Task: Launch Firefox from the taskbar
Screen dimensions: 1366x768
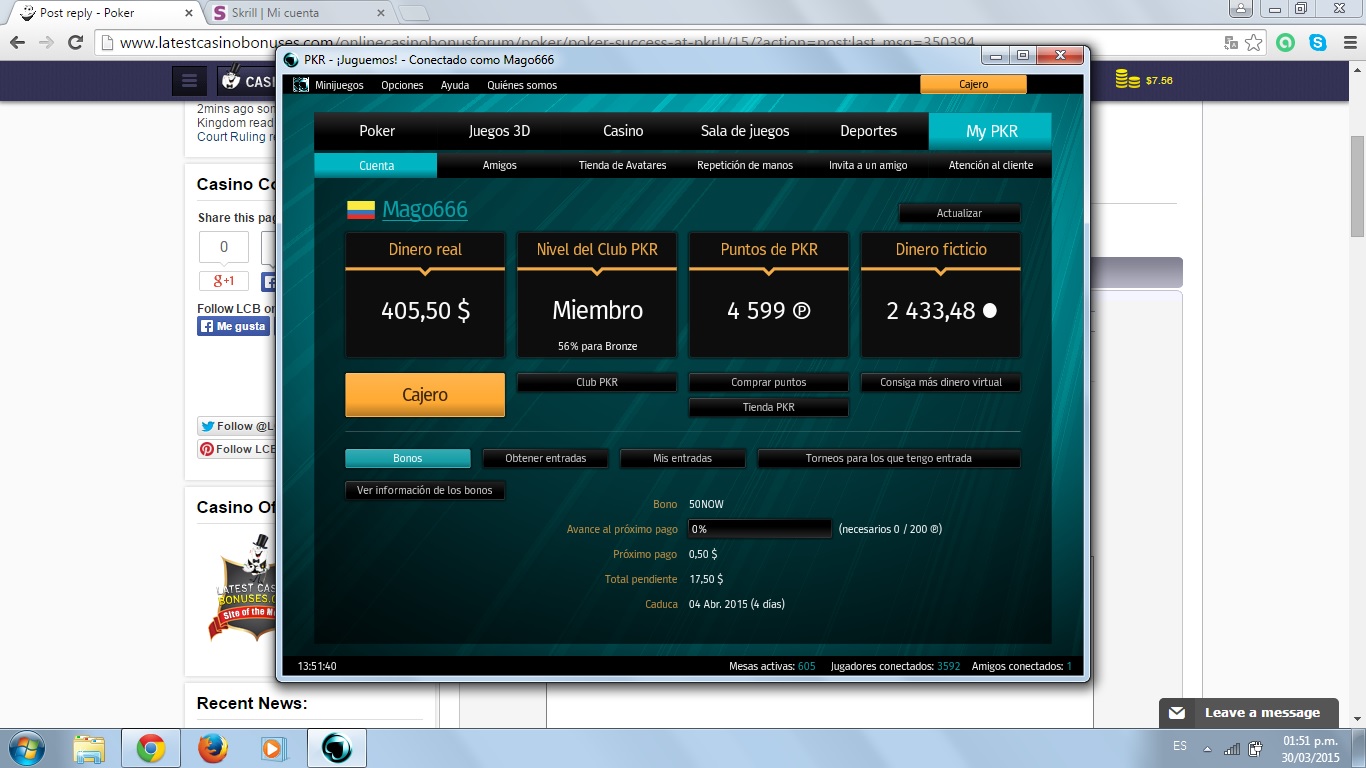Action: point(212,748)
